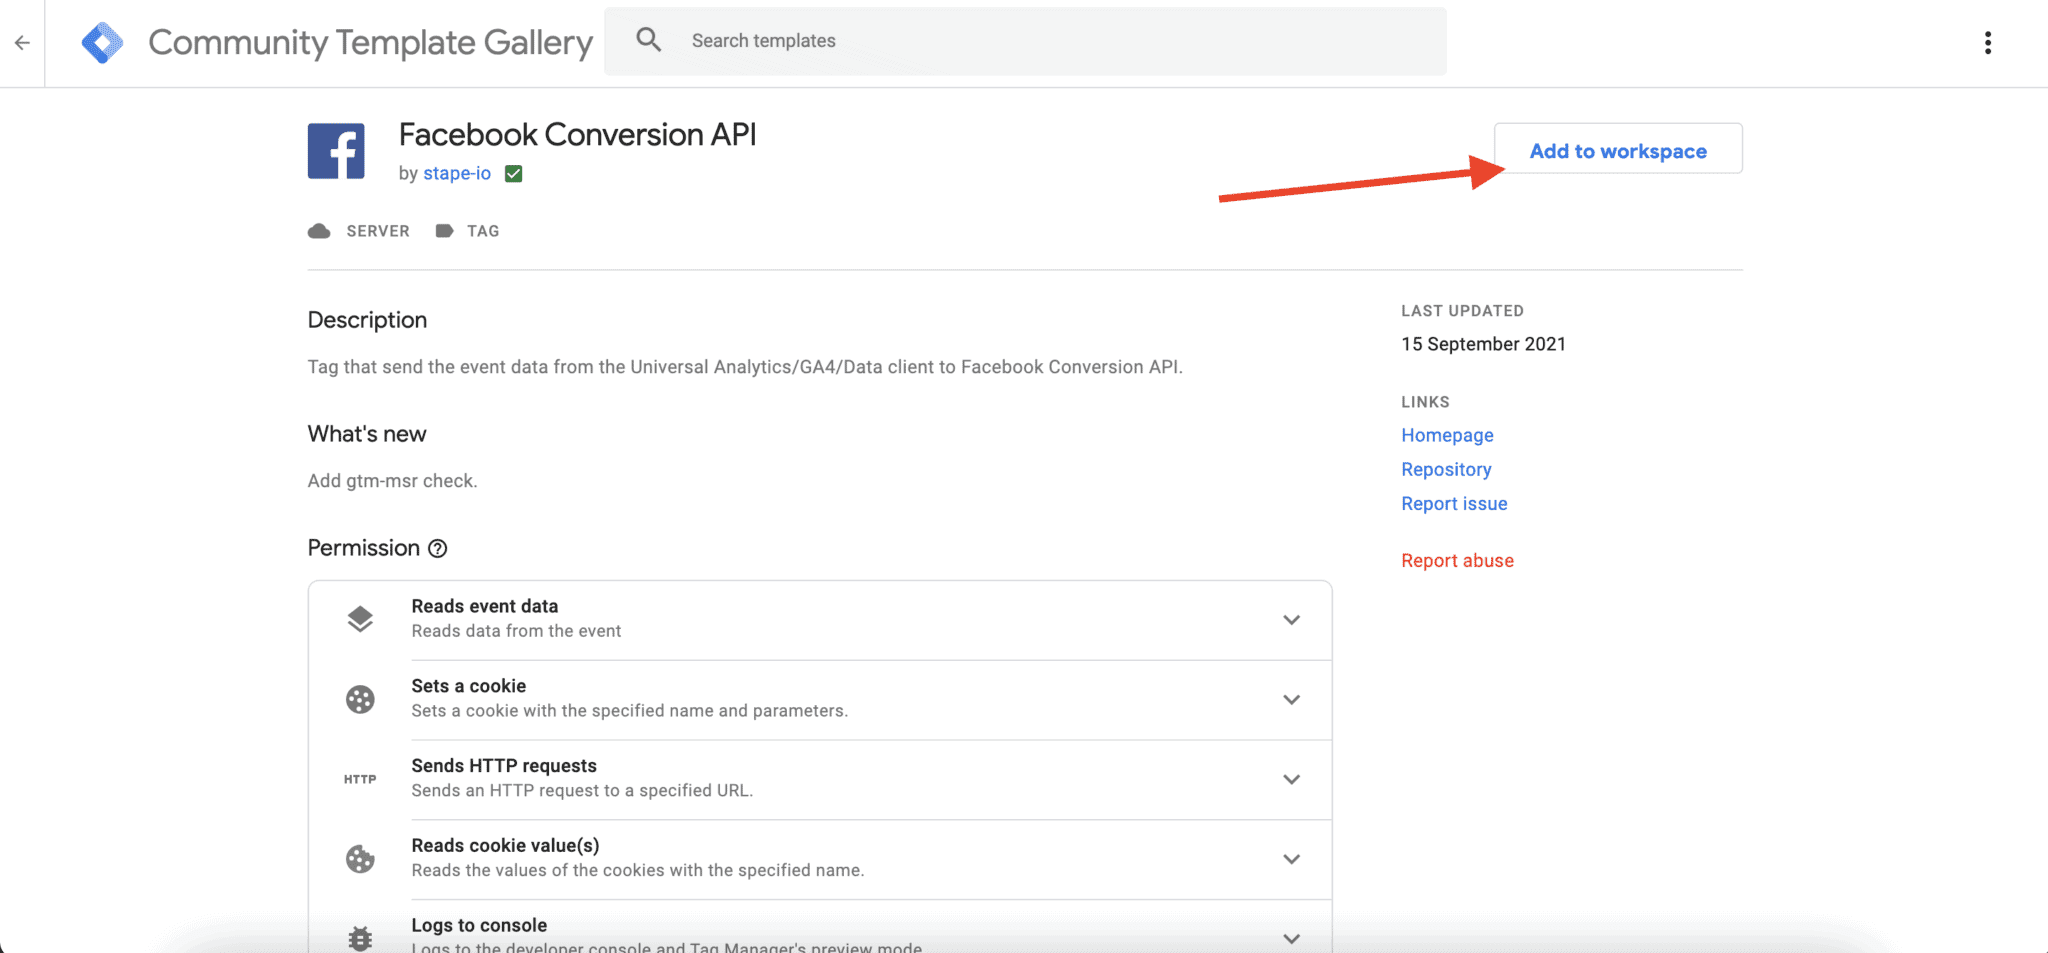Click the Sets a cookie icon
The height and width of the screenshot is (953, 2048).
click(x=360, y=699)
